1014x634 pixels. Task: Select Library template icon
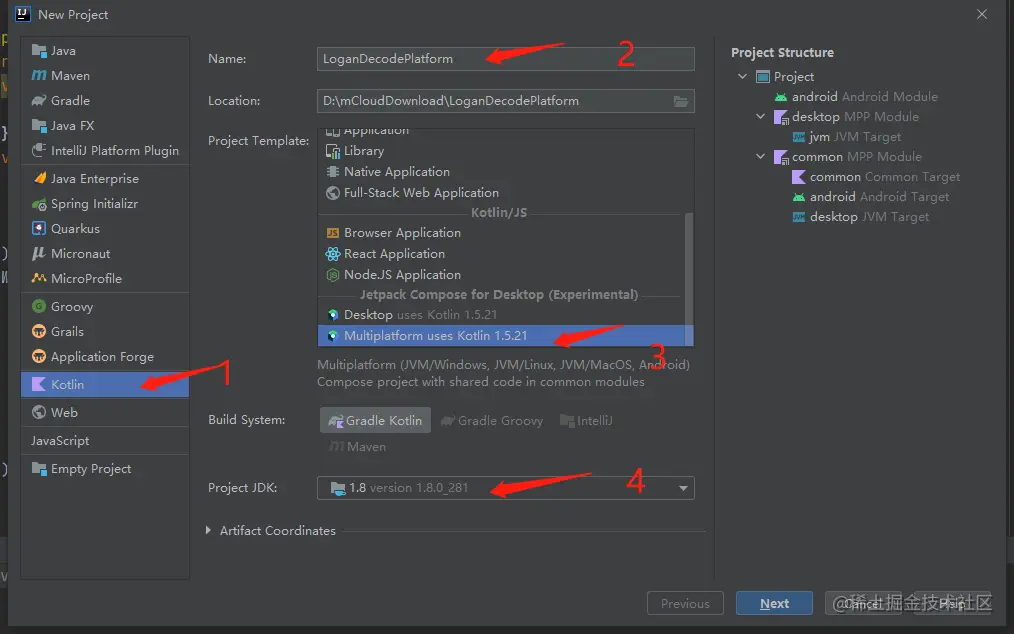[333, 151]
